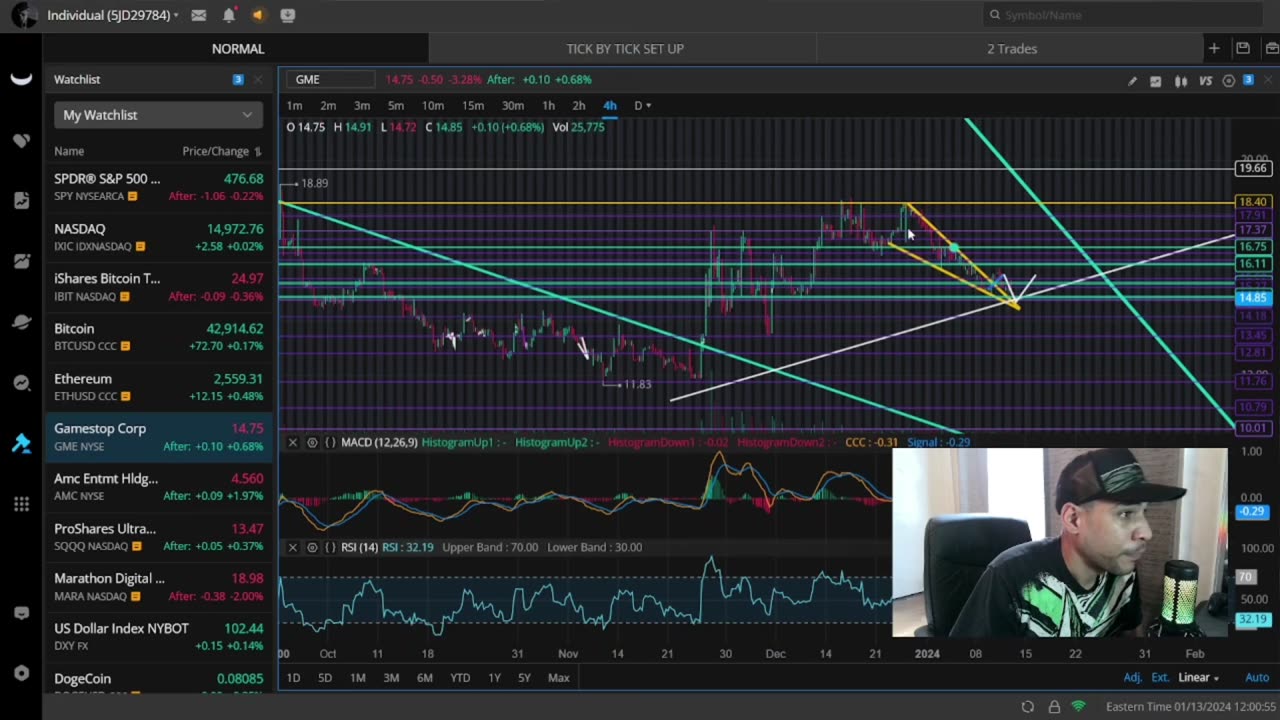Select Marathon Digital in watchlist
The image size is (1280, 720).
[x=158, y=587]
